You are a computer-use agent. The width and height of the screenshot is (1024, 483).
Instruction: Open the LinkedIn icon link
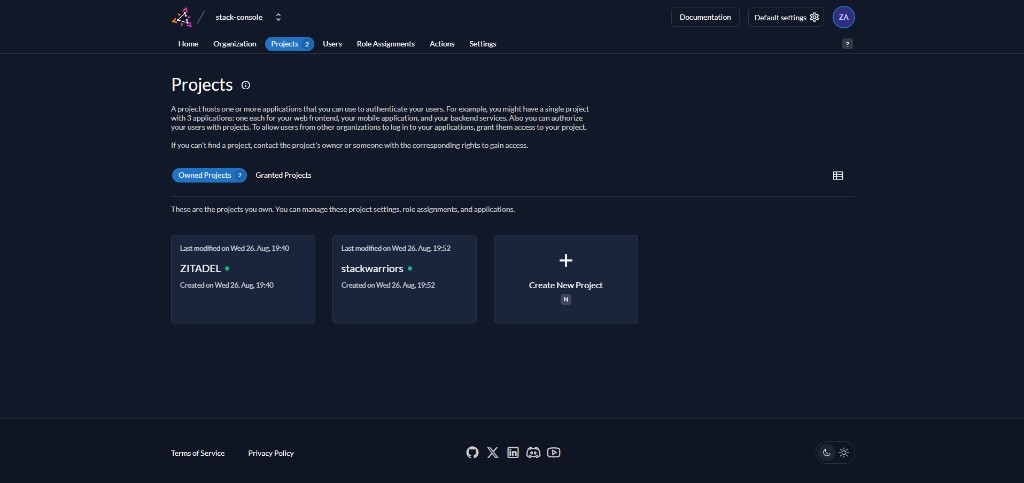pos(513,452)
